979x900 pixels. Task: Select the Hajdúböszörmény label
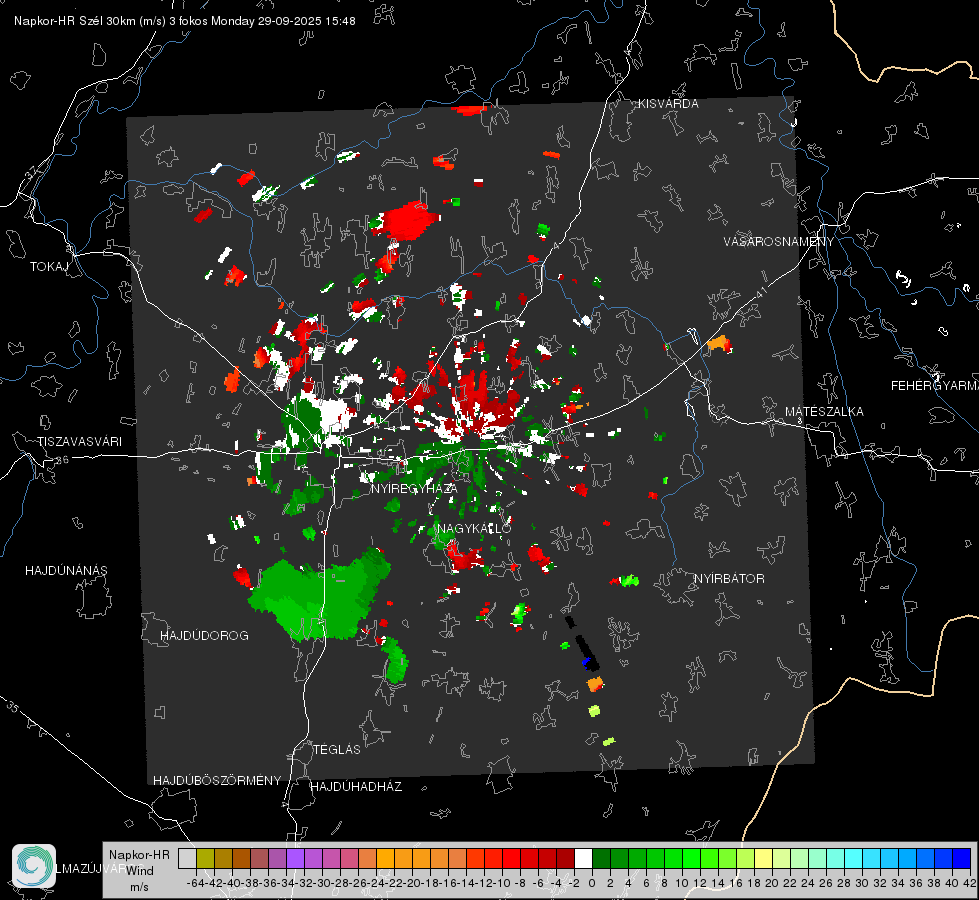[217, 780]
